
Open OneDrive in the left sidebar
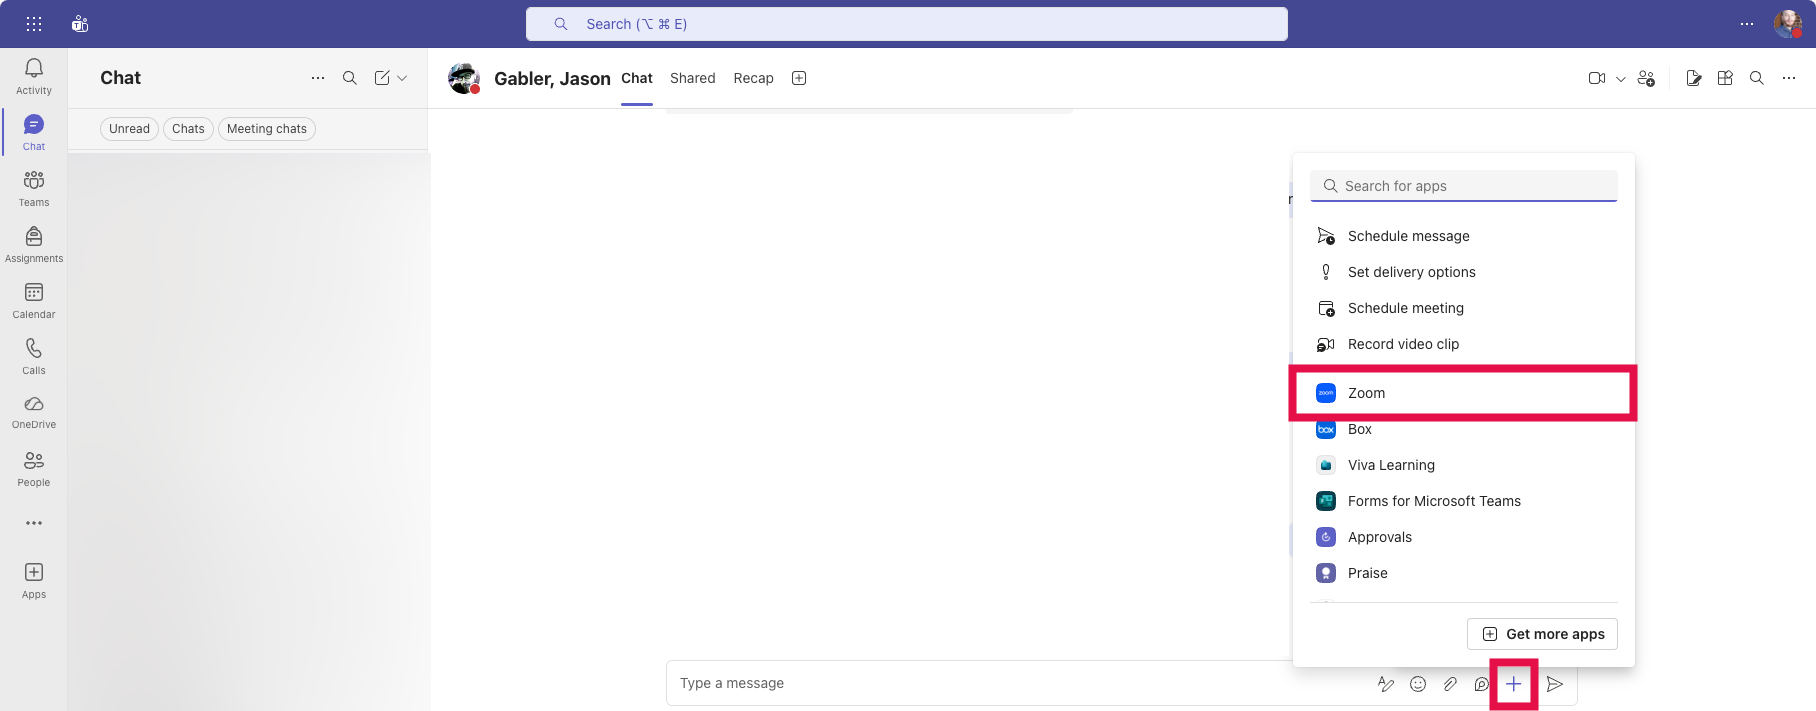34,411
